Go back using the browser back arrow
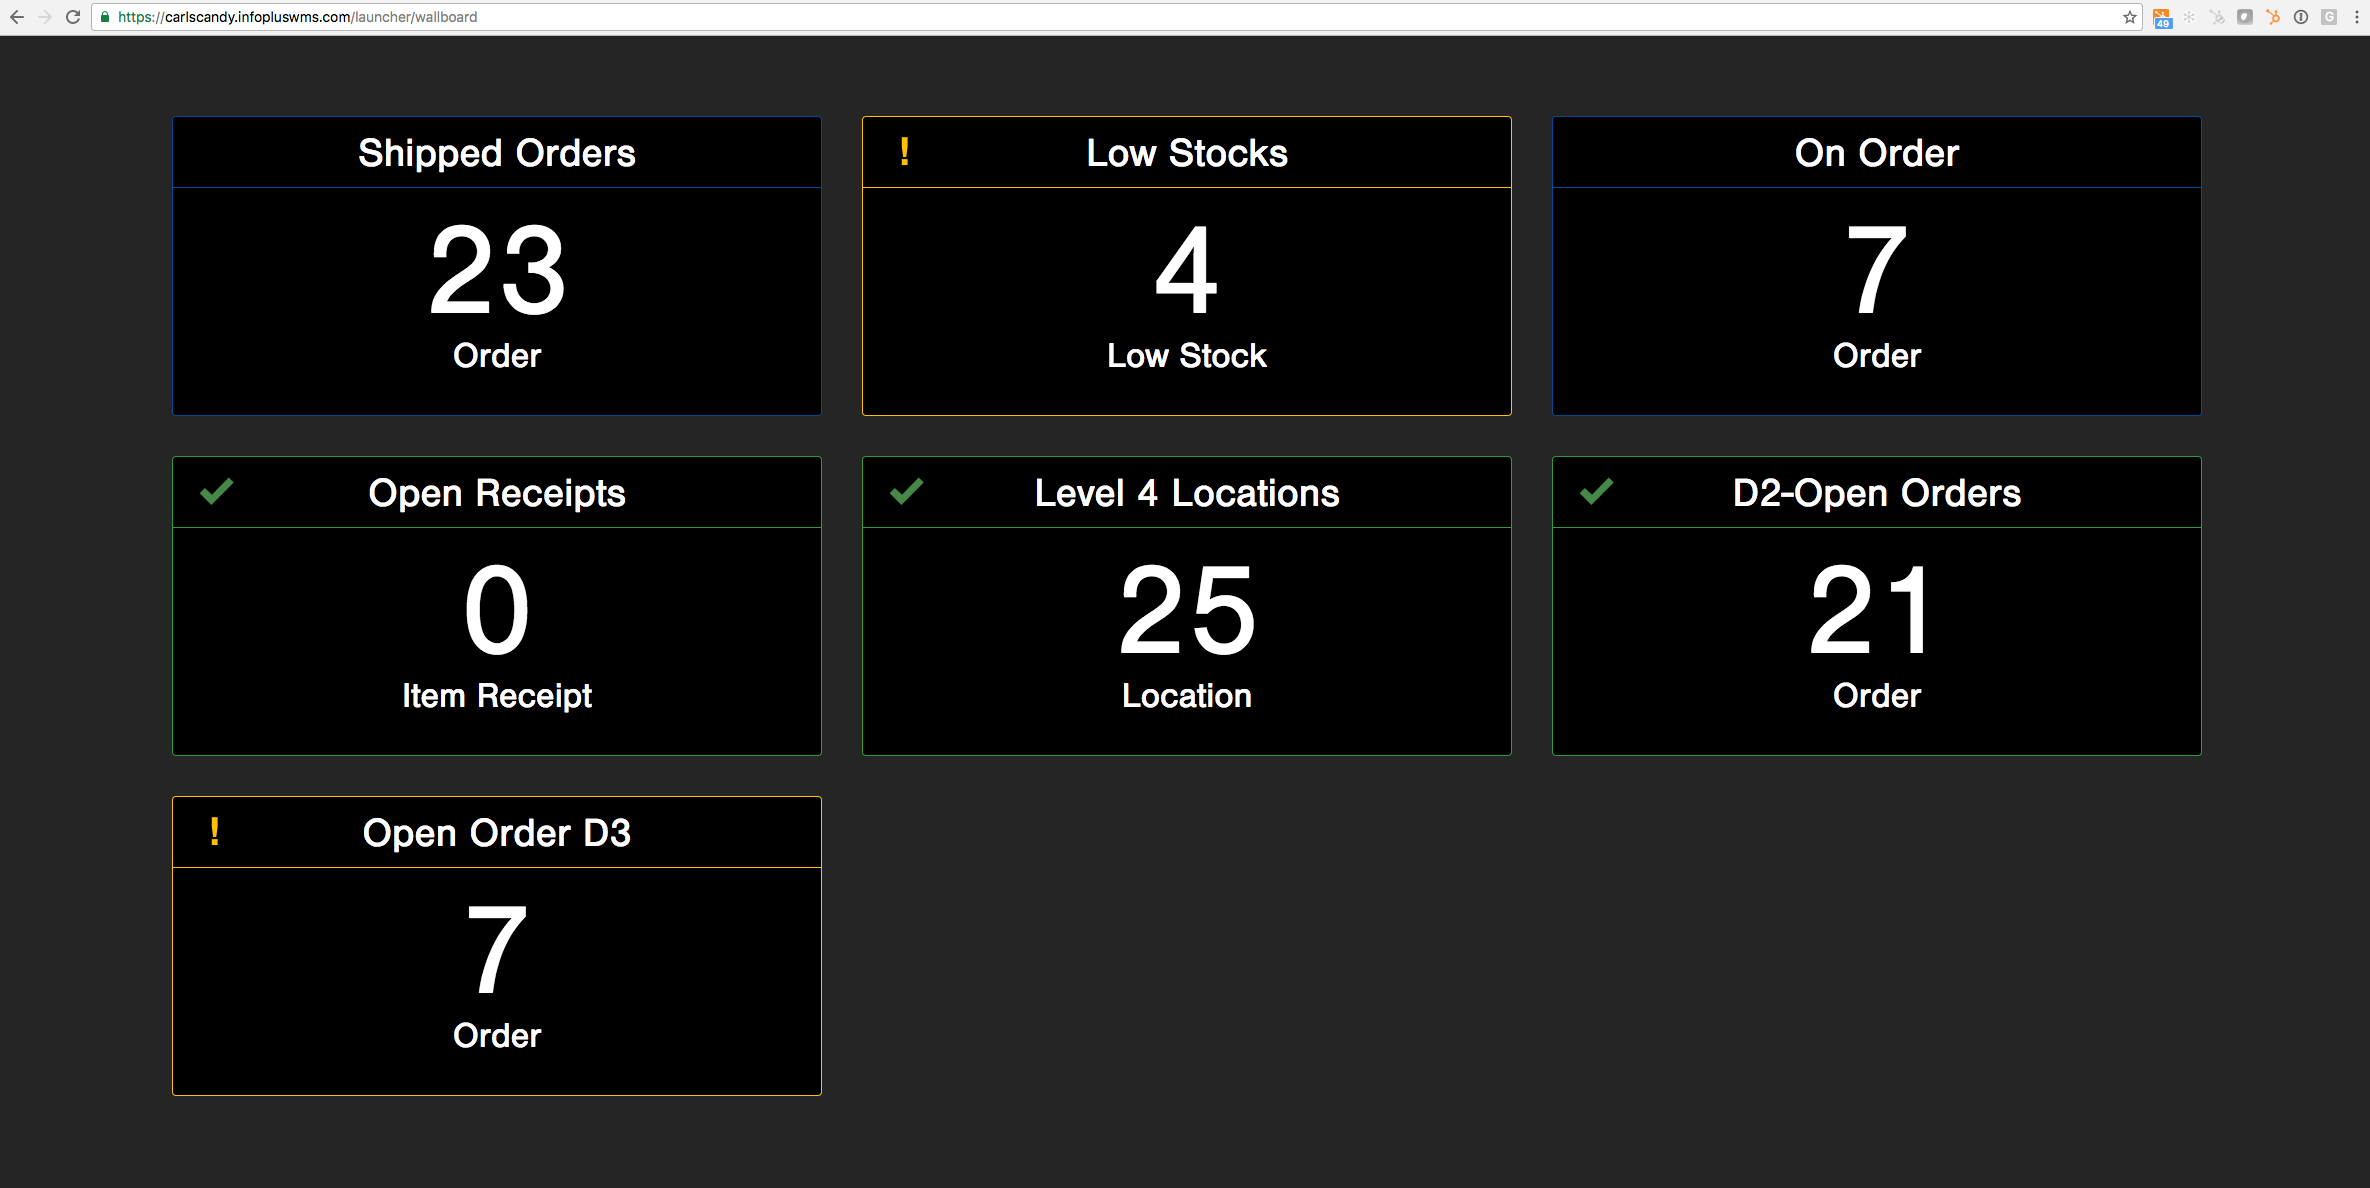This screenshot has height=1188, width=2370. (17, 17)
